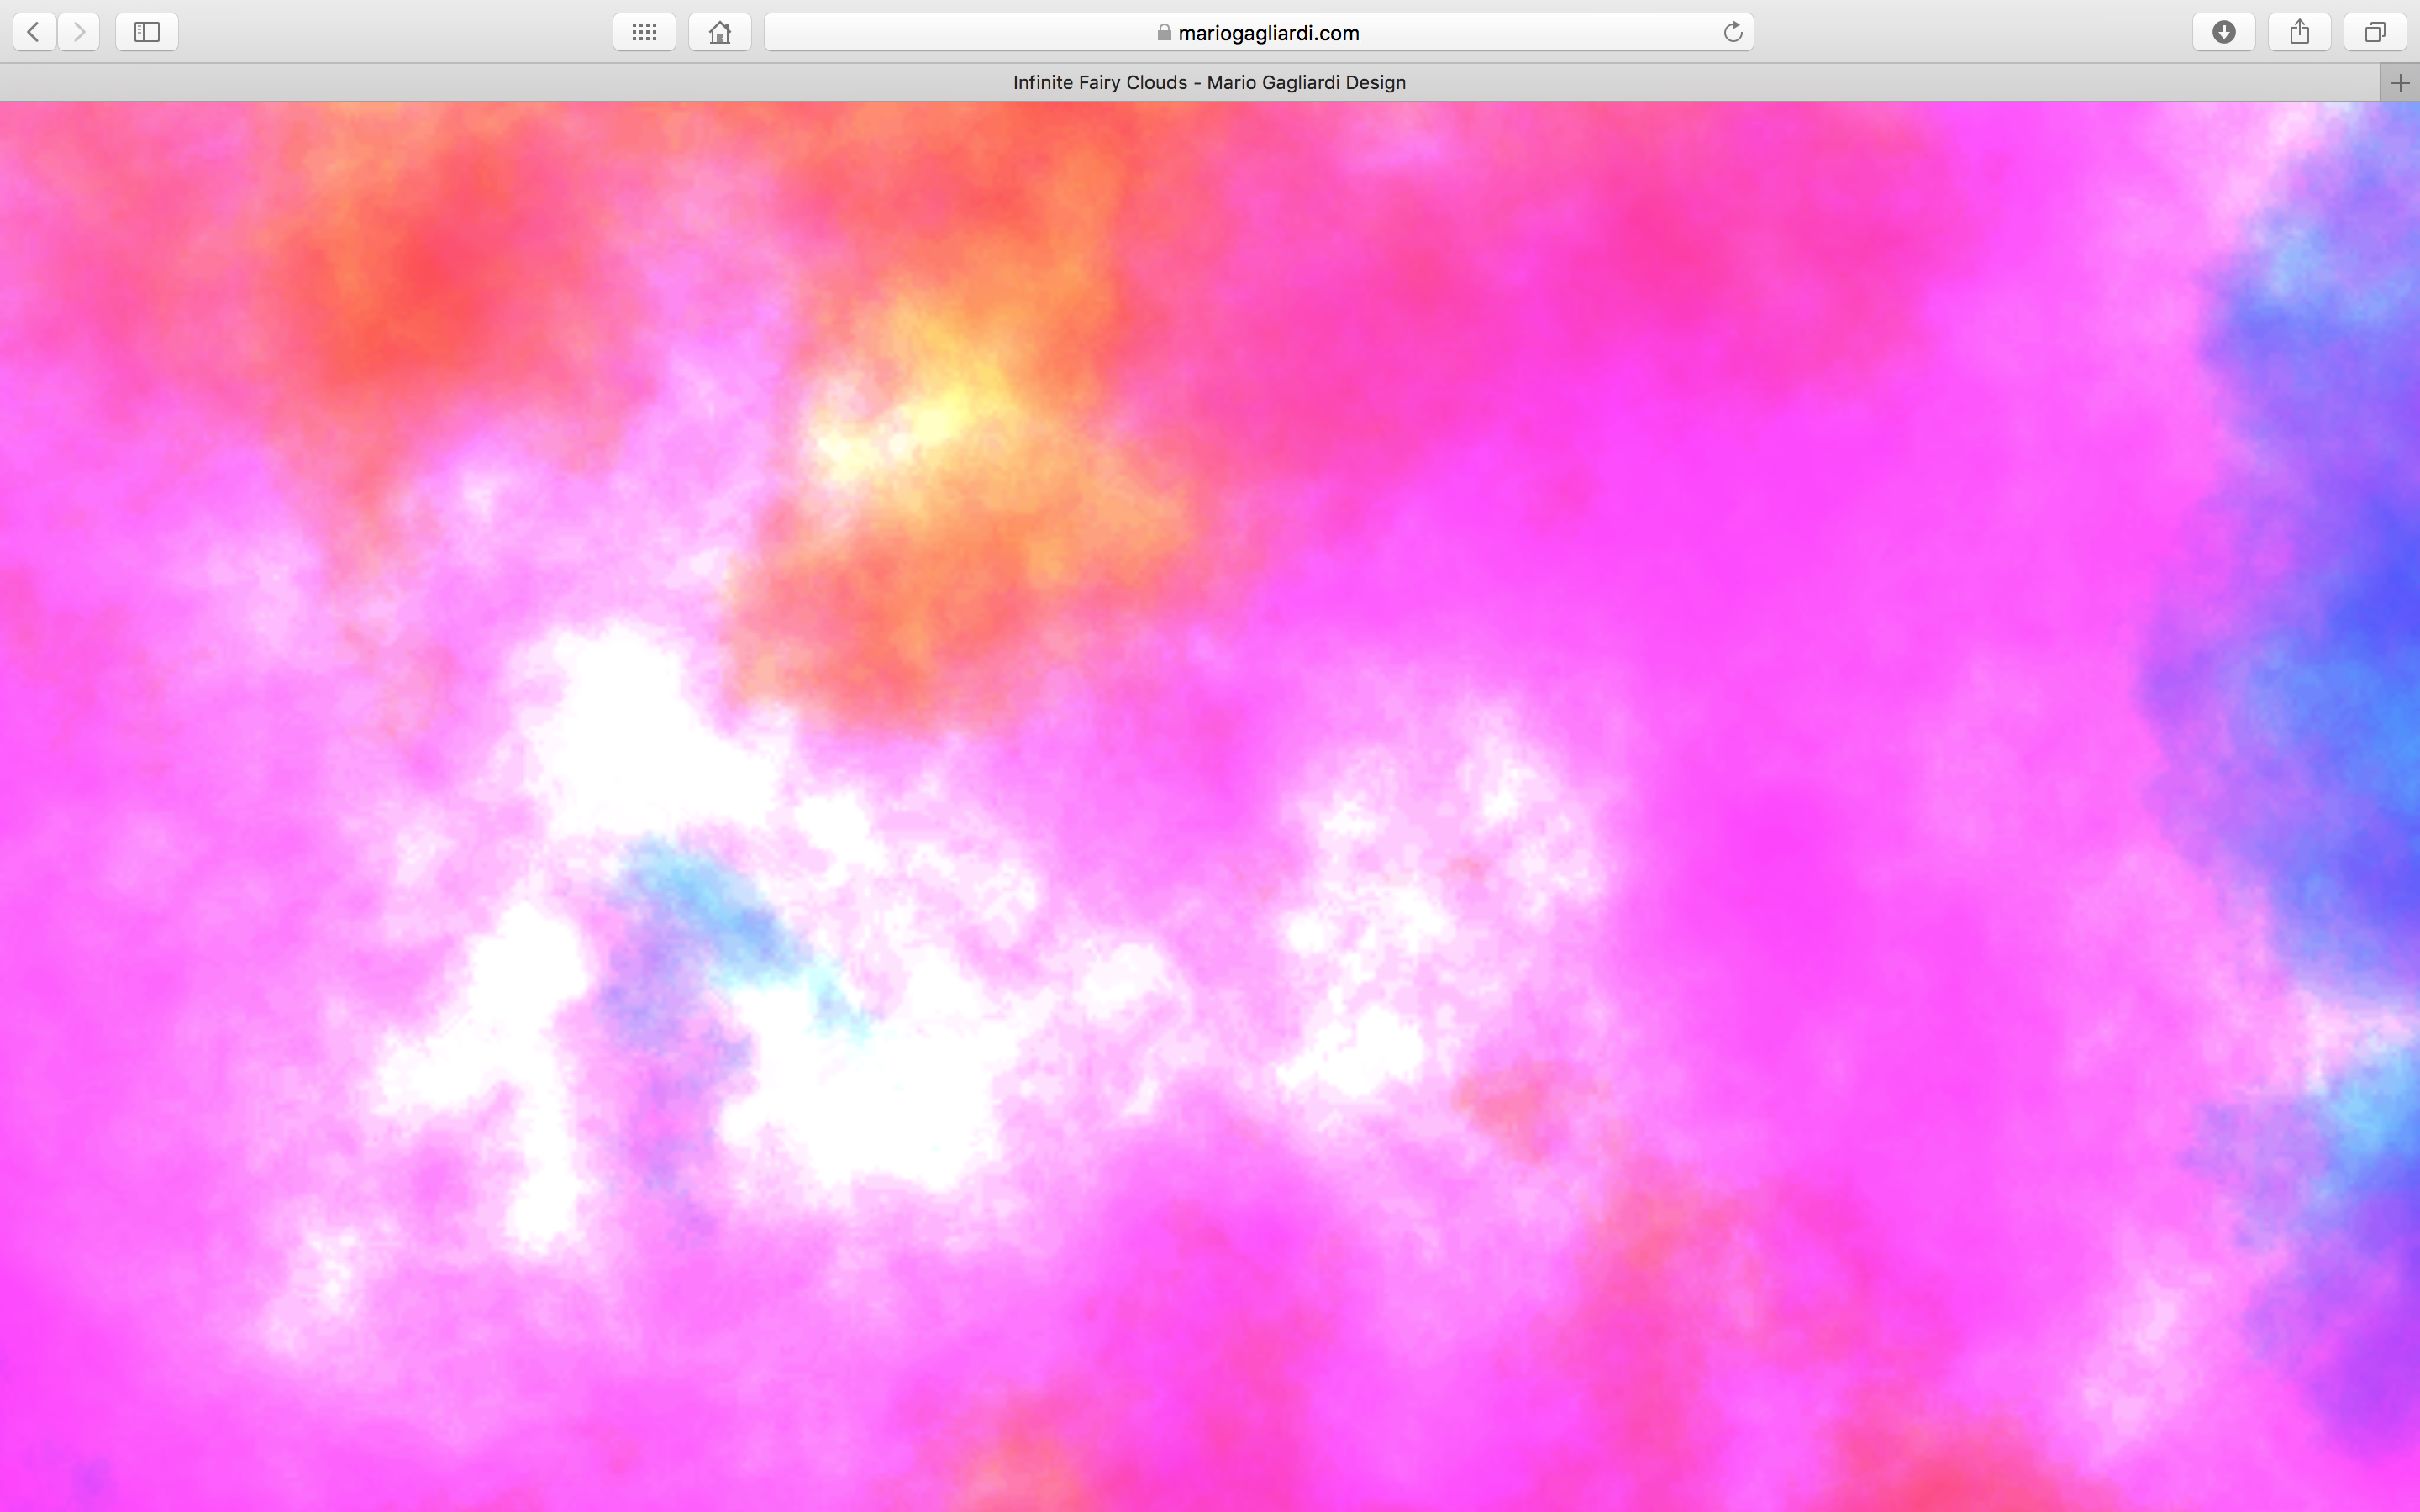The image size is (2420, 1512).
Task: Show the downloads list
Action: (x=2224, y=32)
